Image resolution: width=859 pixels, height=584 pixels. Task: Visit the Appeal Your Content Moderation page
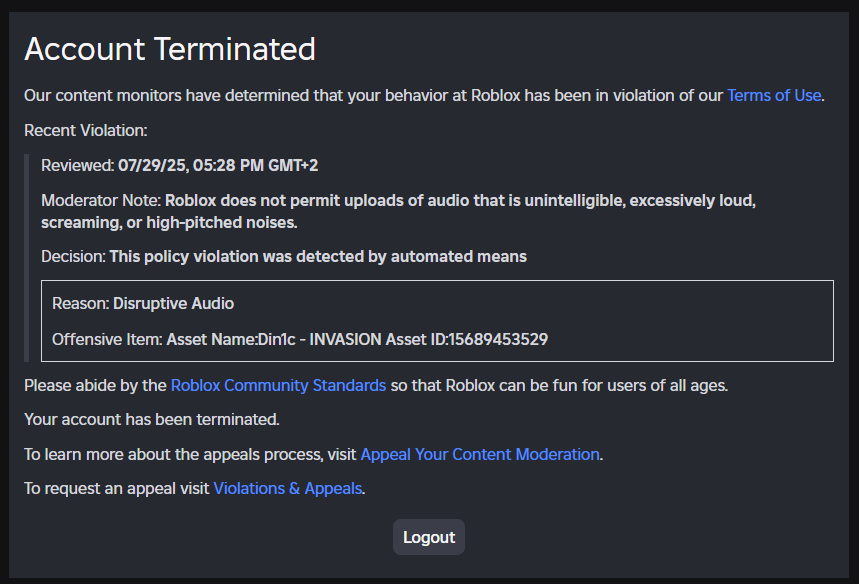pos(480,454)
